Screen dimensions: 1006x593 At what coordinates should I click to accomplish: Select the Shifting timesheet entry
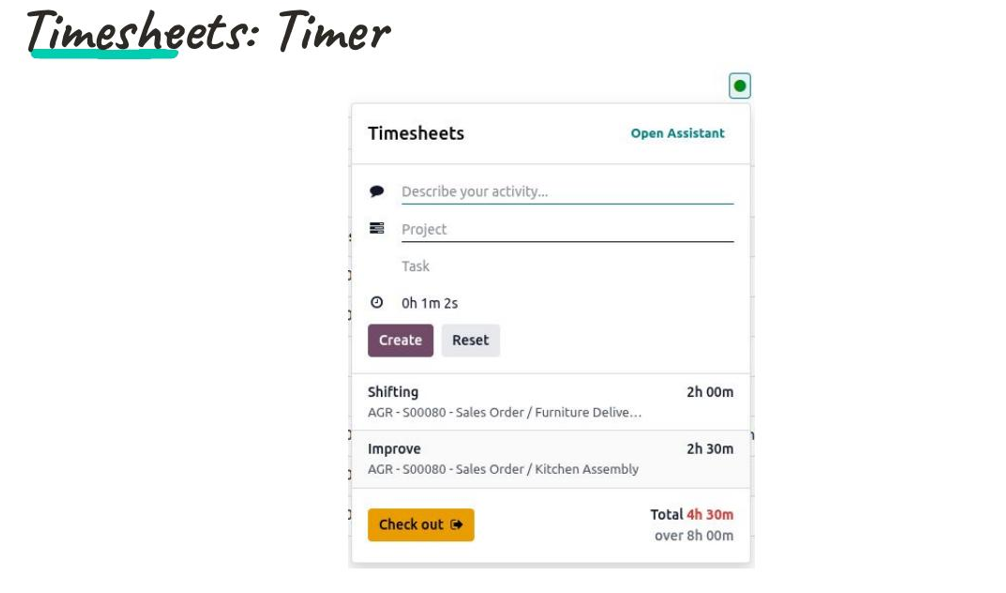393,392
